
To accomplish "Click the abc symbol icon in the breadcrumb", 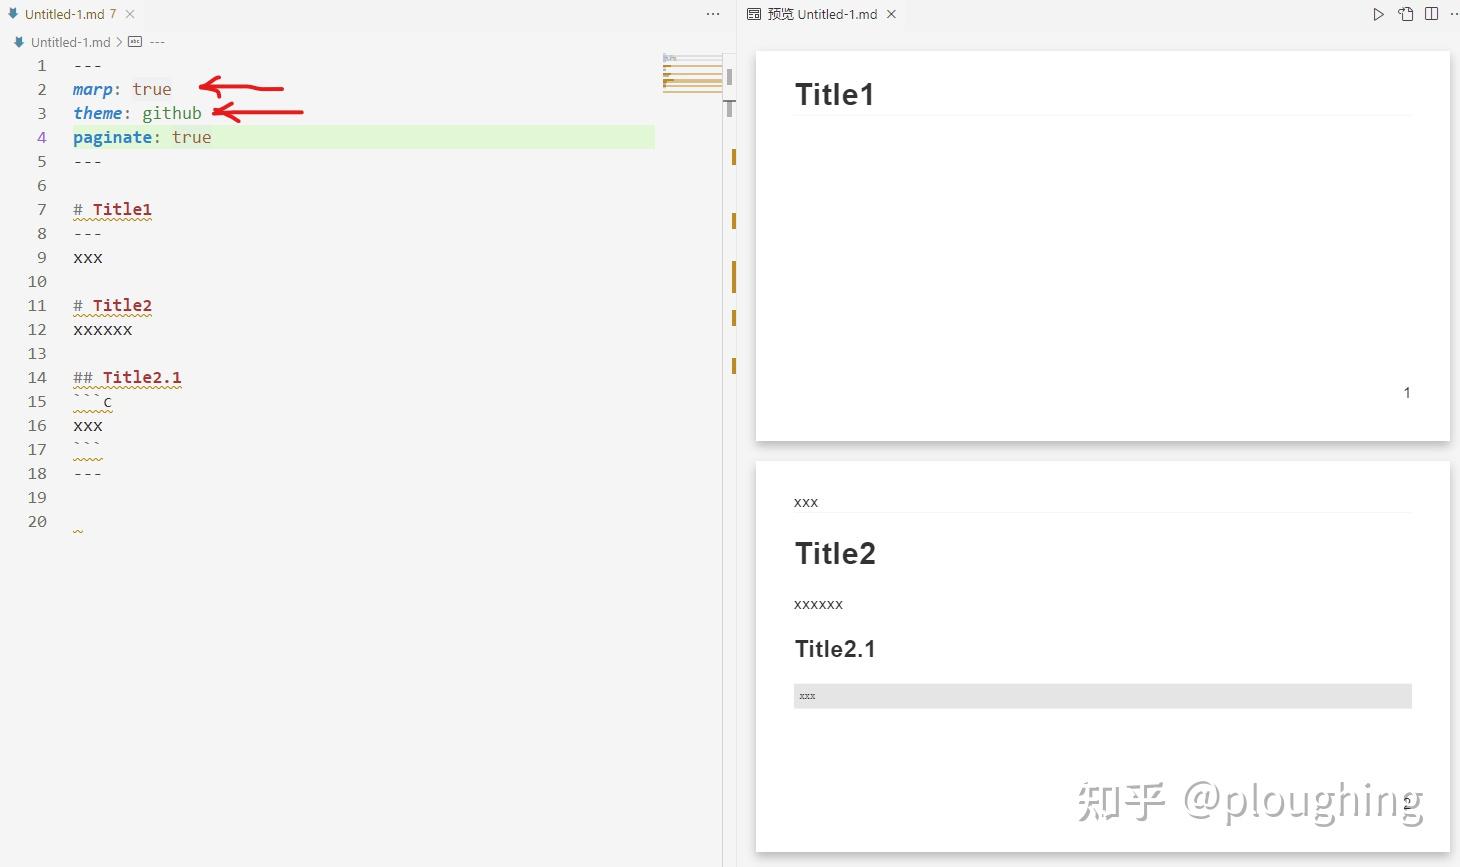I will 136,42.
